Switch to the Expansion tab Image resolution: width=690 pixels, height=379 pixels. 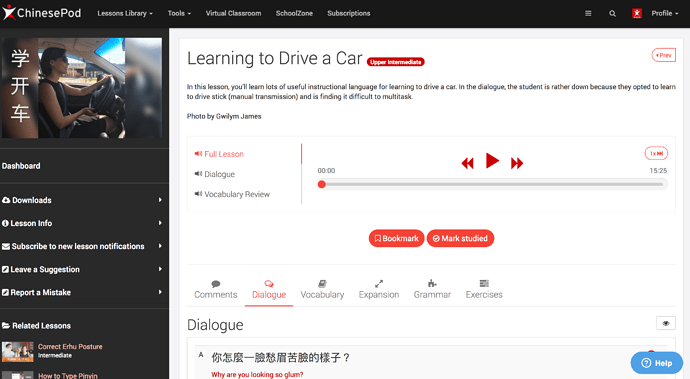pyautogui.click(x=378, y=290)
